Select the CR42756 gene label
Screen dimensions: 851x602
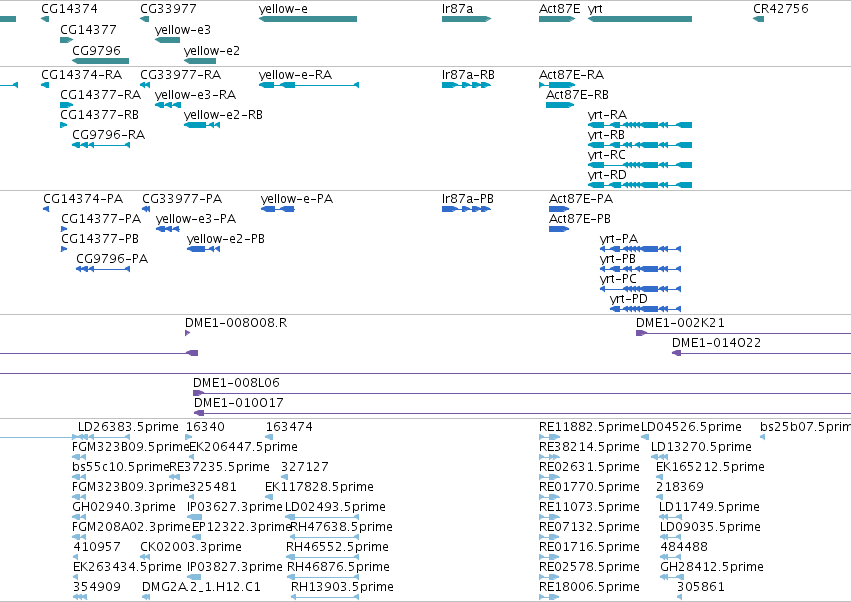click(x=780, y=9)
